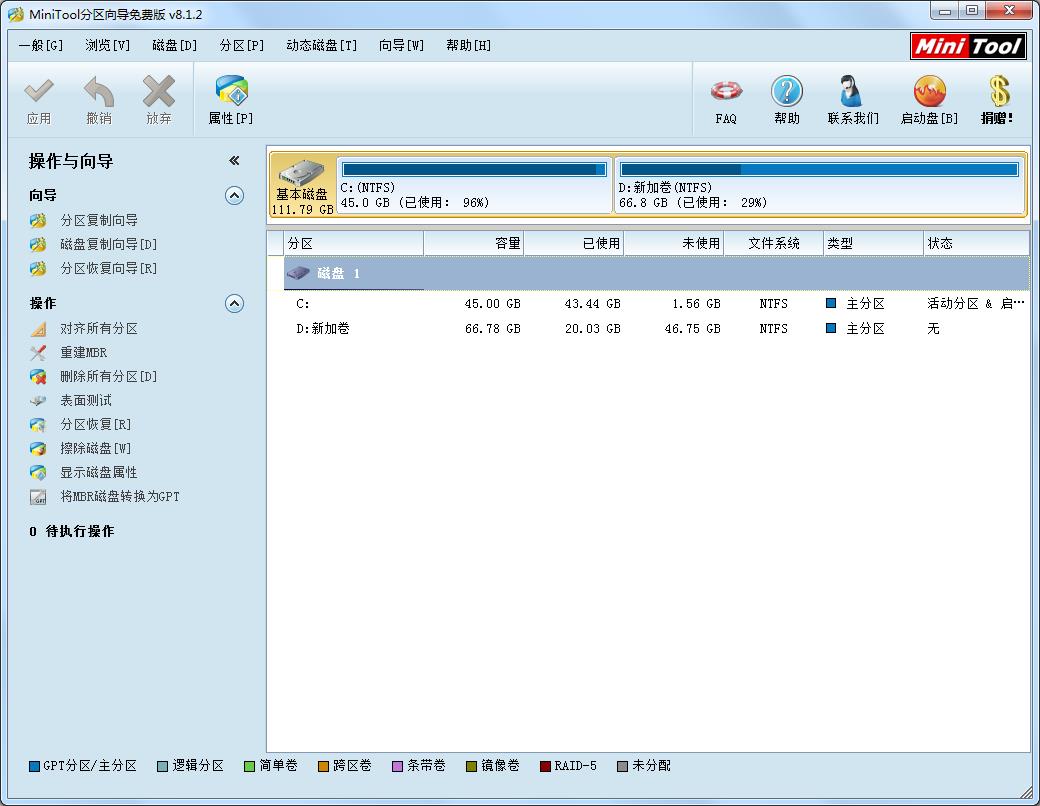Click the Mirrored volume (镜像卷) legend swatch
This screenshot has width=1040, height=806.
(472, 766)
